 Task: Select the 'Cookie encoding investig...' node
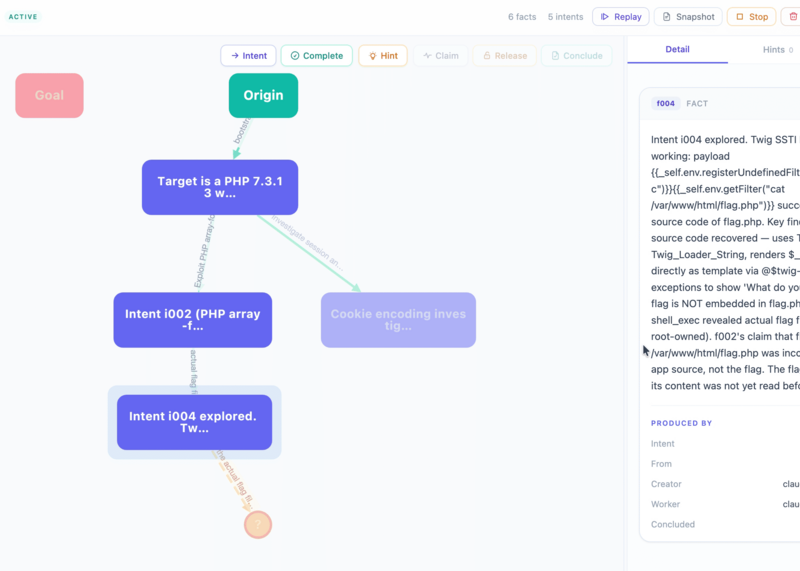[398, 320]
